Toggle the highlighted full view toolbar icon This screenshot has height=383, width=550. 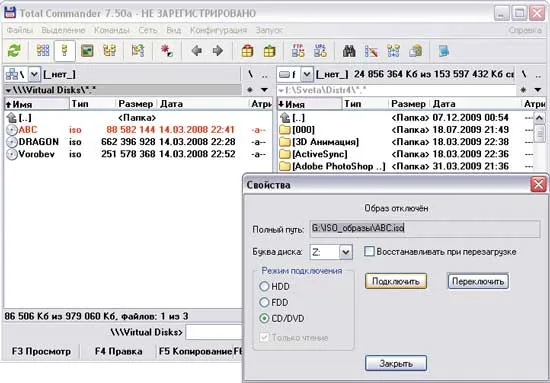(65, 51)
